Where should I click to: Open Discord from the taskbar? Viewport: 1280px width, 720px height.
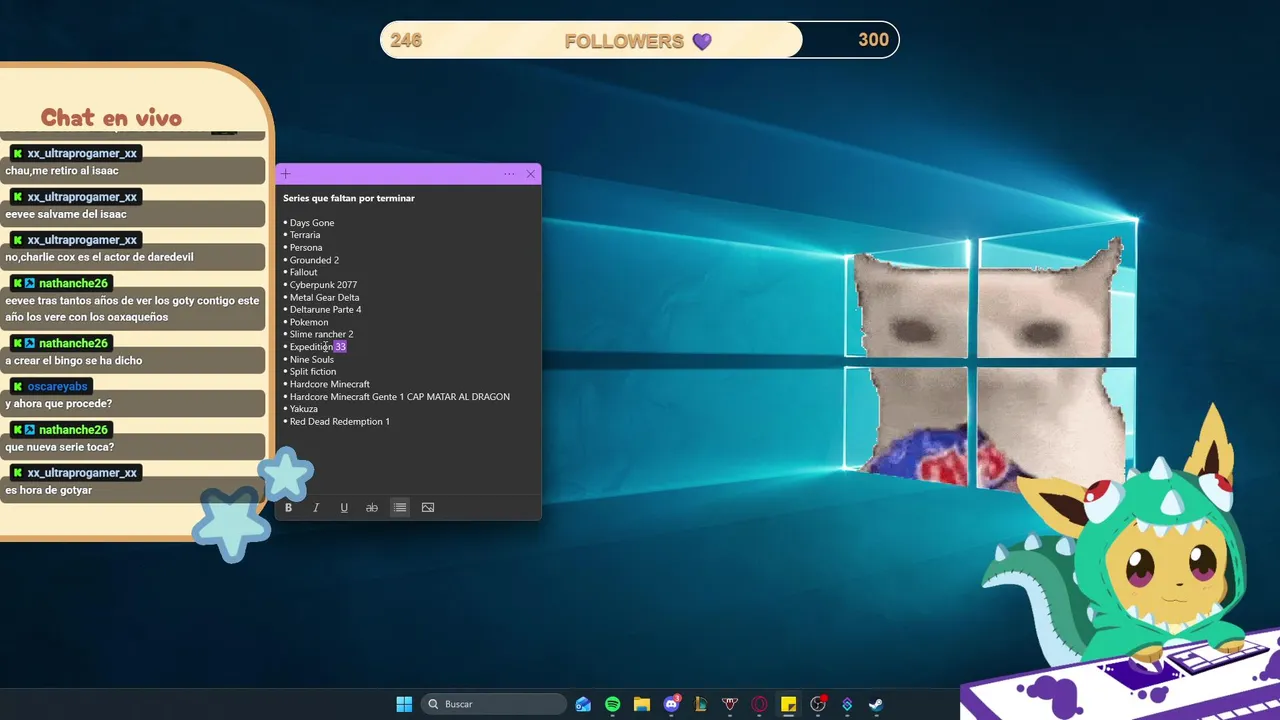coord(671,704)
